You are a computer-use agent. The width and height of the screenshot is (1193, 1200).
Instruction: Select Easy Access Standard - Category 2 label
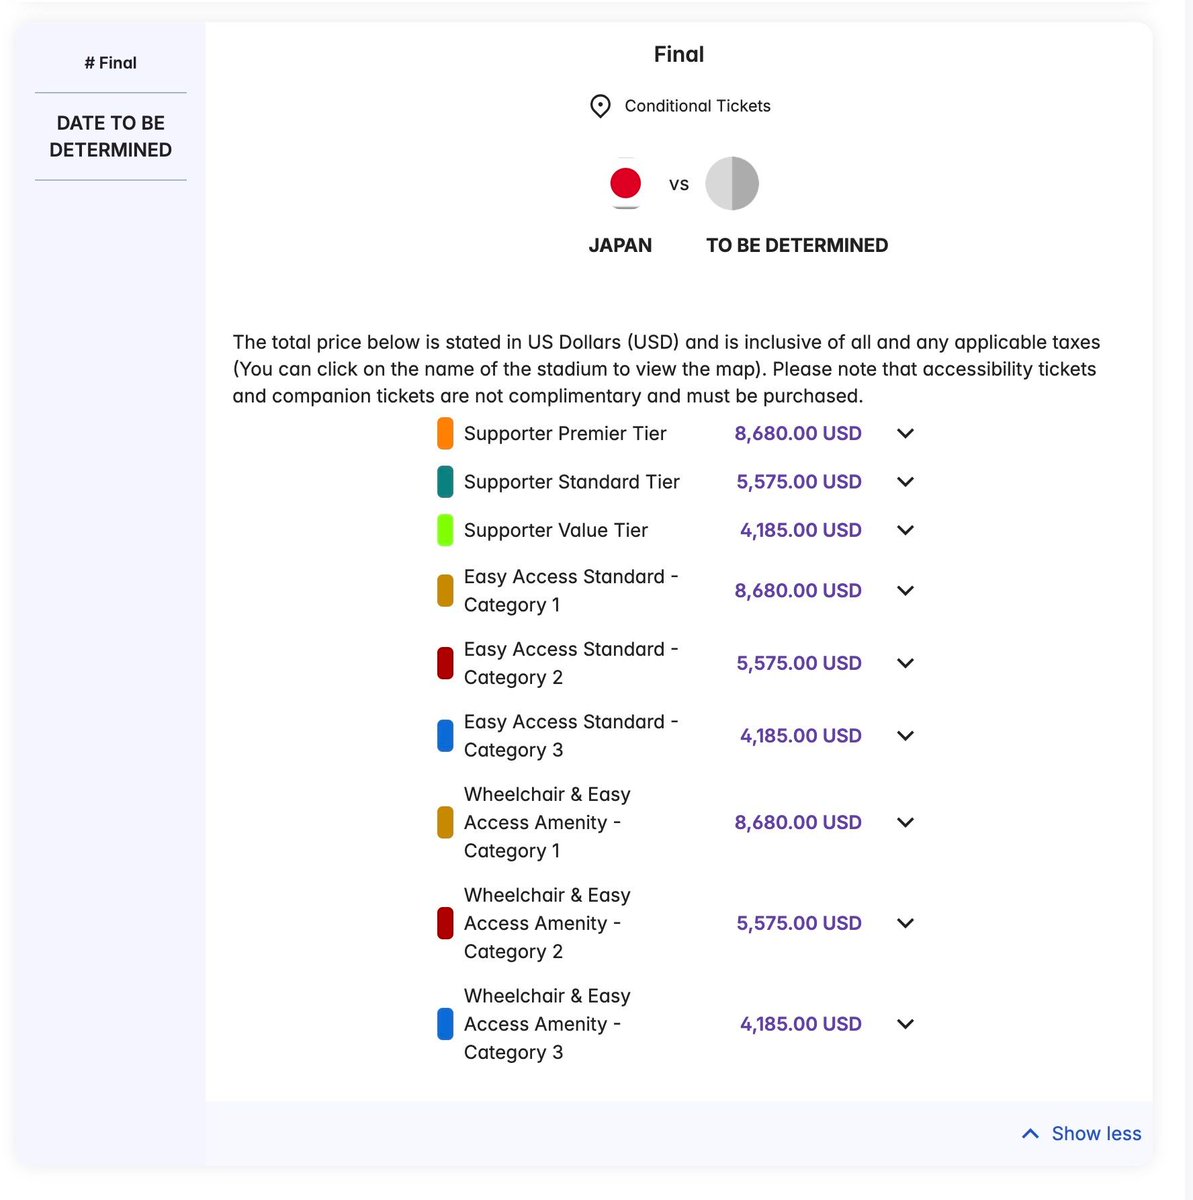[571, 663]
